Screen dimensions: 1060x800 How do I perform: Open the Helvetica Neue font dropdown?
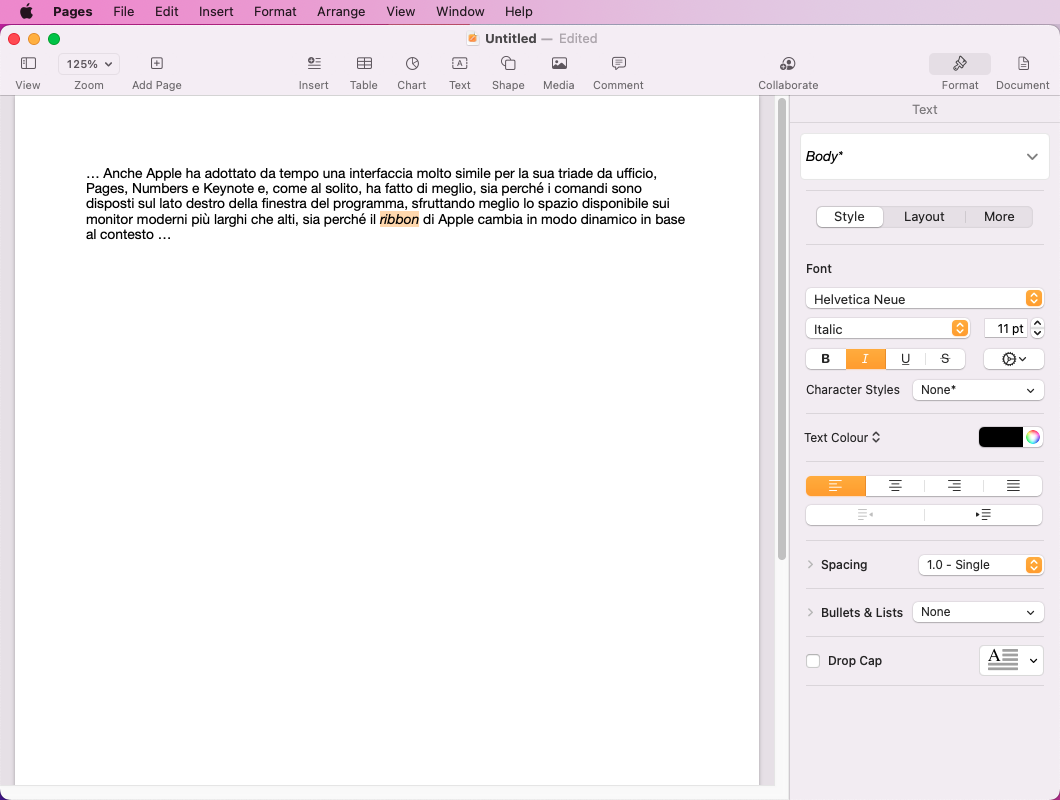tap(924, 299)
